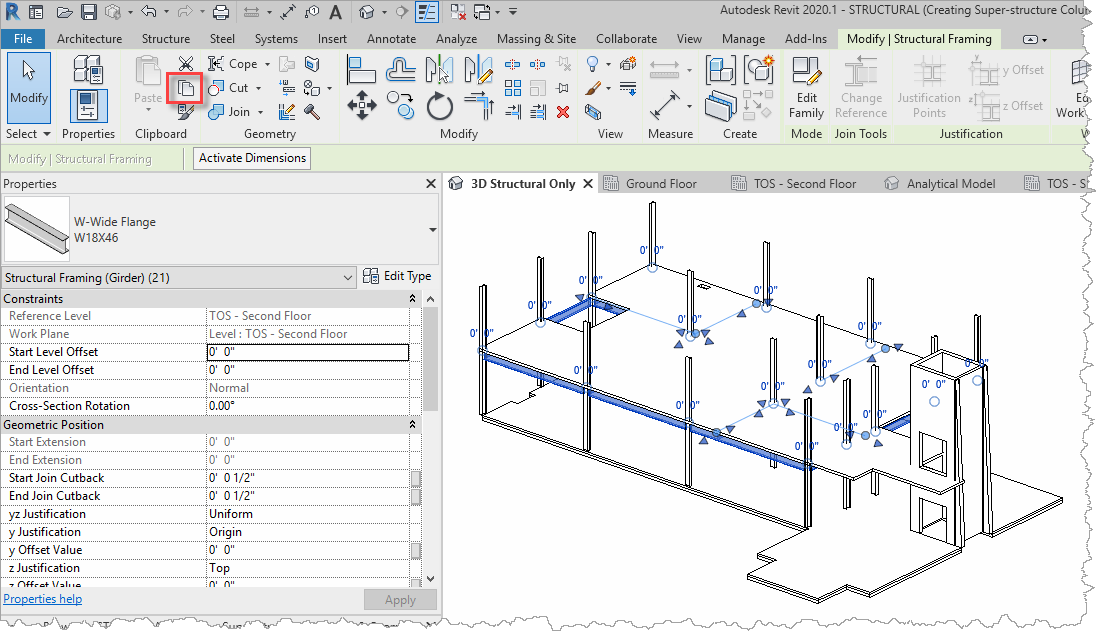
Task: Click Properties scrollbar down arrow
Action: click(431, 579)
